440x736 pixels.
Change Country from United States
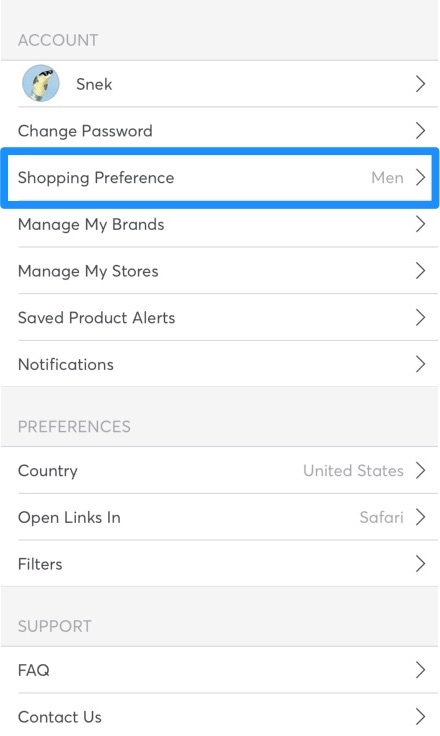pyautogui.click(x=220, y=470)
